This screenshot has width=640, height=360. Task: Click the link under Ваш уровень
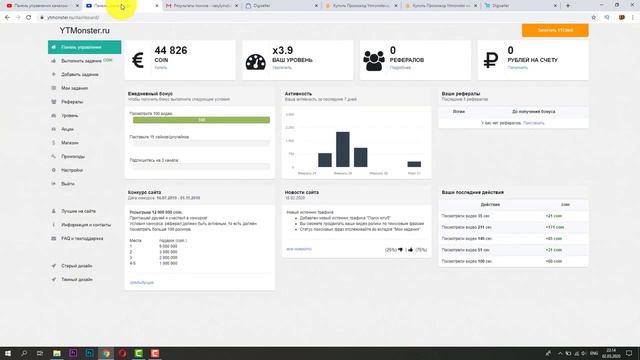coord(282,68)
